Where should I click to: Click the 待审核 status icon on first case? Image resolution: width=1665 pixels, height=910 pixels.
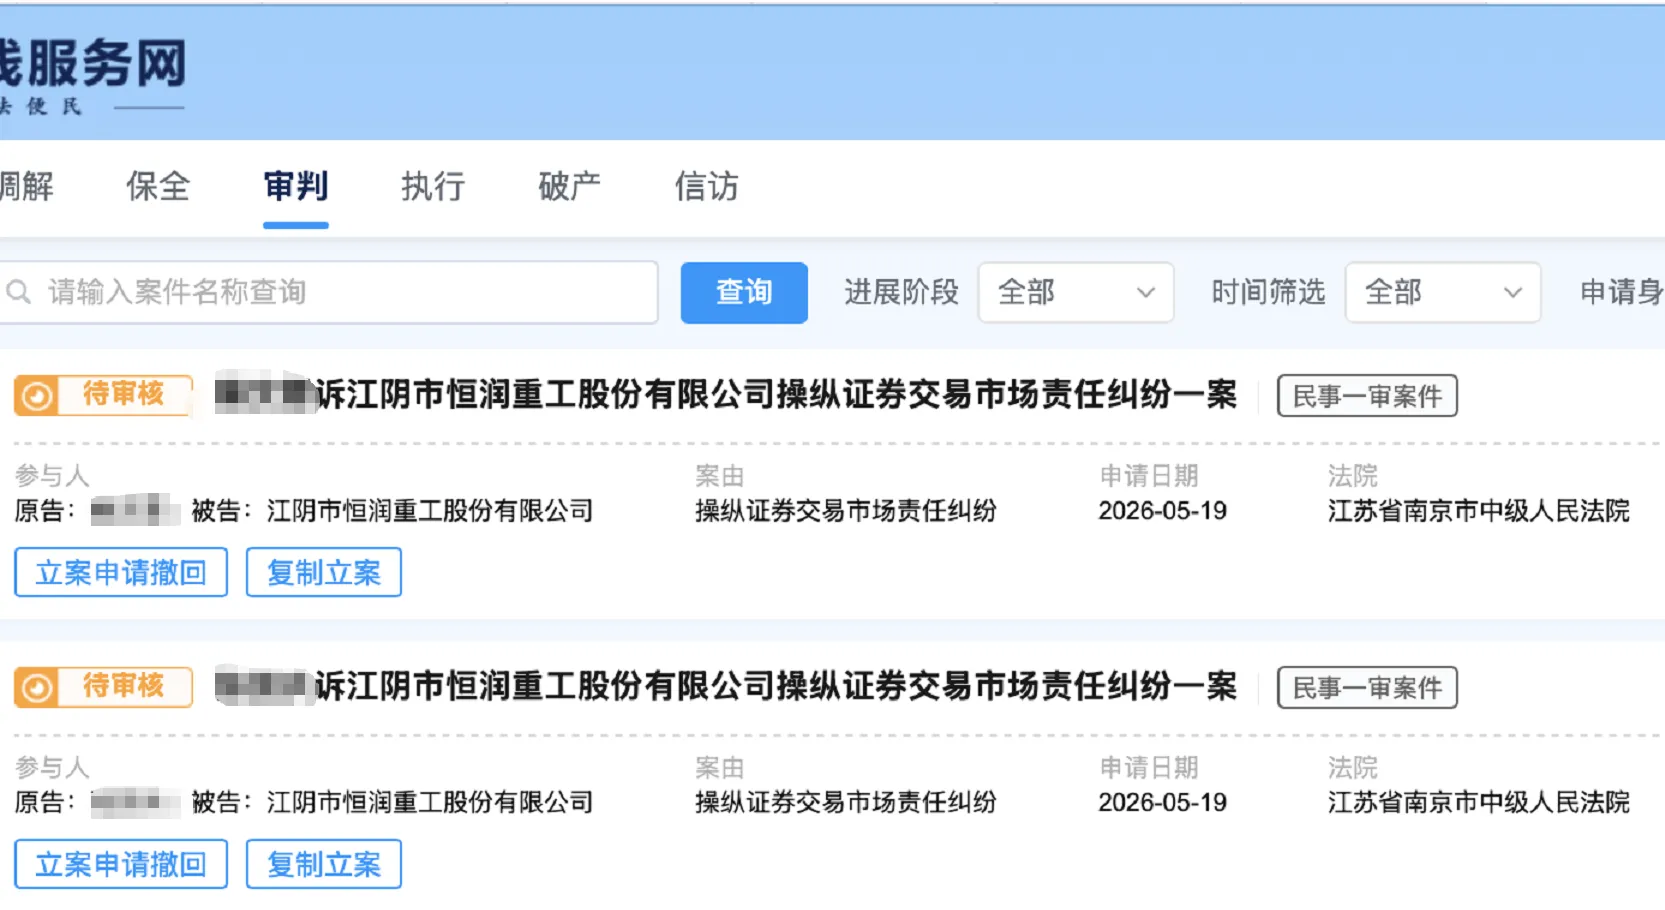click(x=37, y=396)
